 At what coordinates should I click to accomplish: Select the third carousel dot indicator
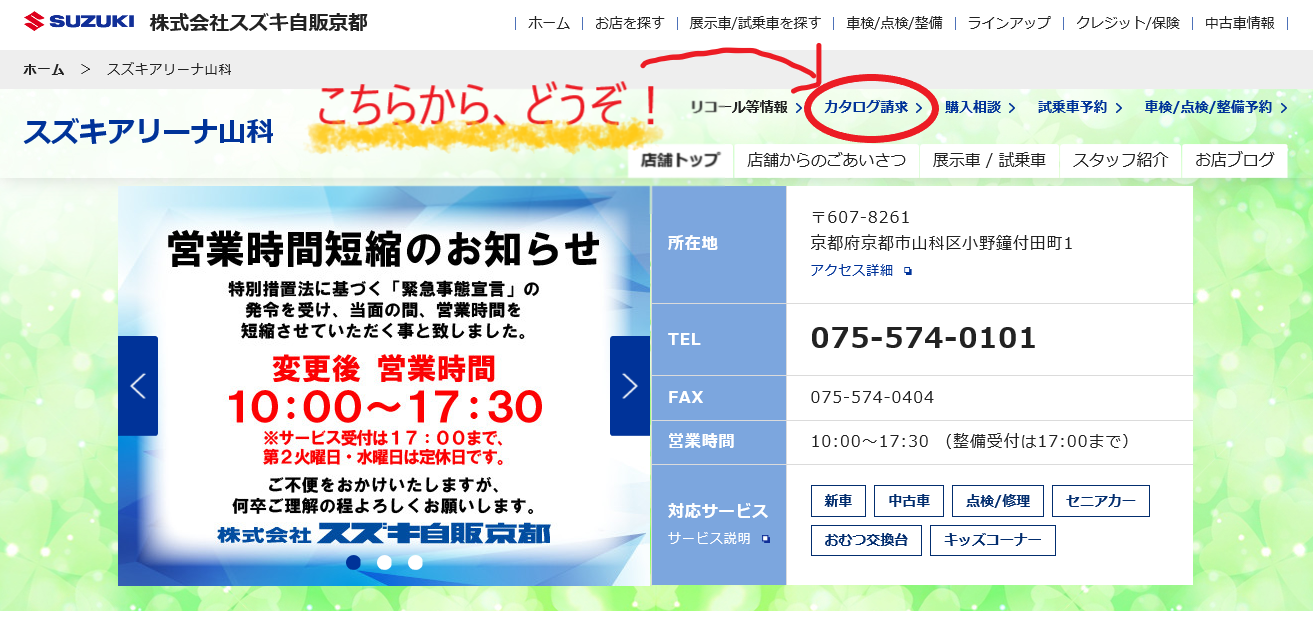click(x=415, y=562)
